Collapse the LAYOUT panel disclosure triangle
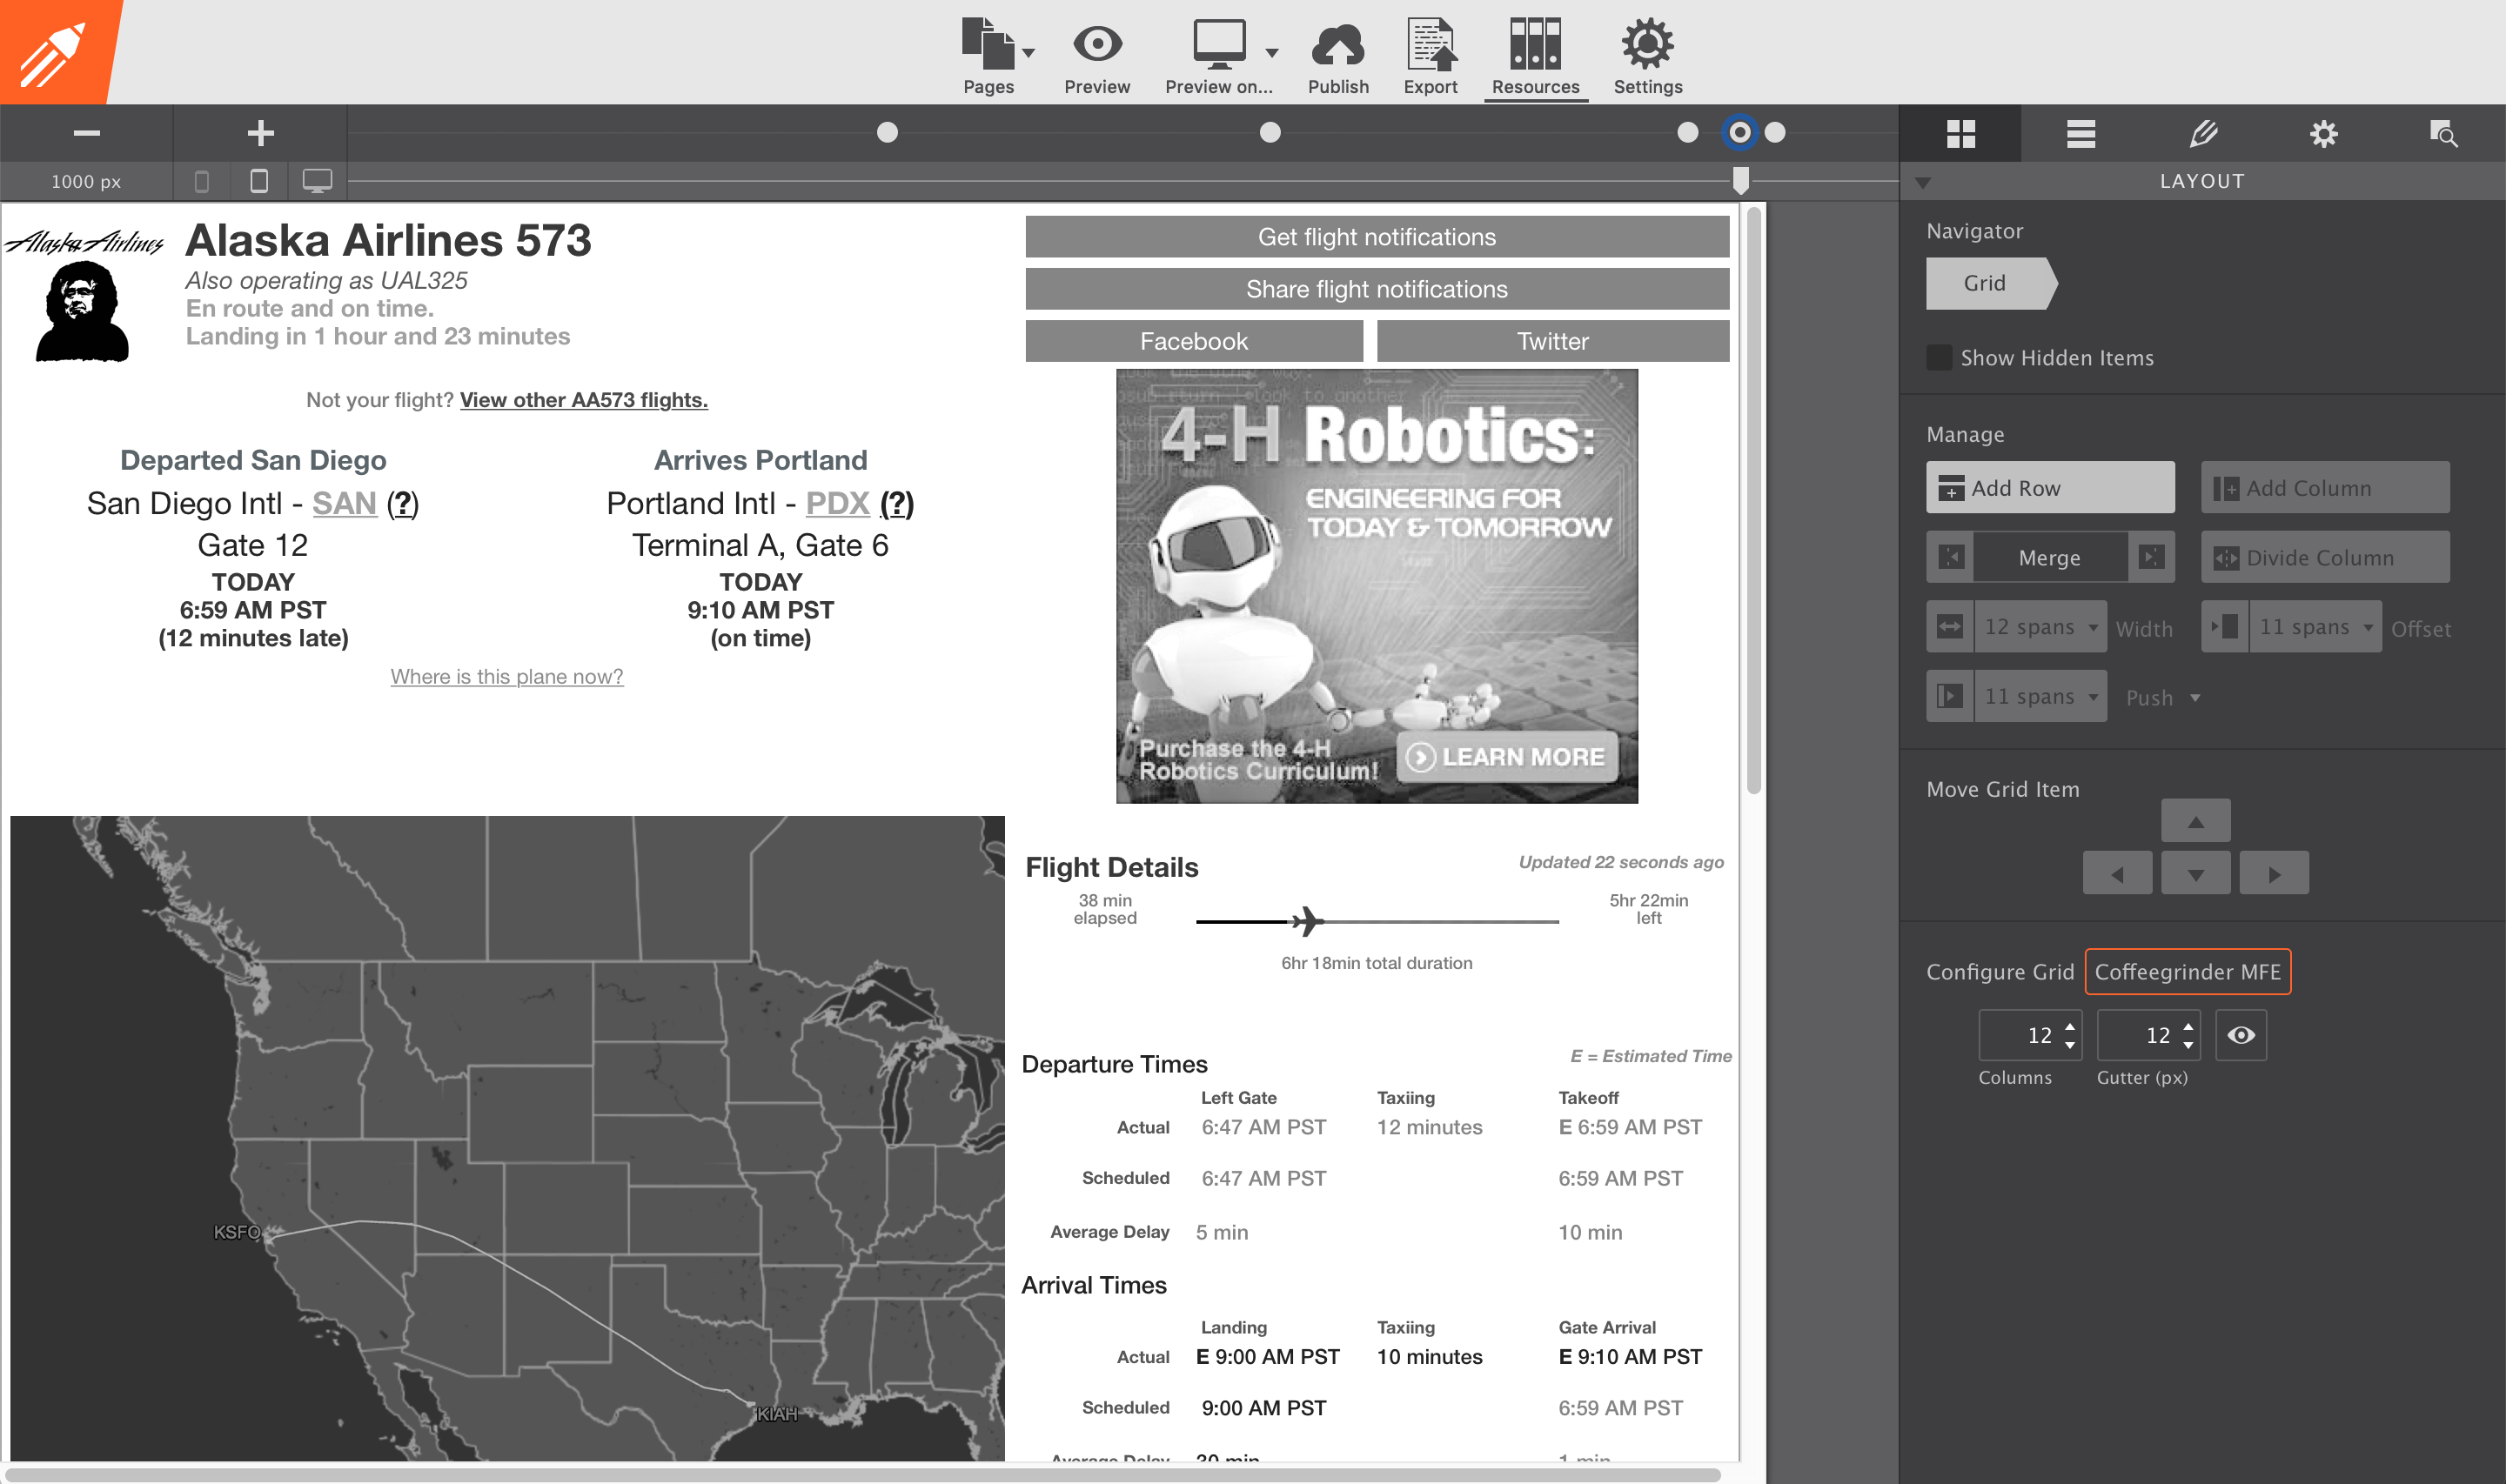Screen dimensions: 2506x1484 [x=1922, y=182]
